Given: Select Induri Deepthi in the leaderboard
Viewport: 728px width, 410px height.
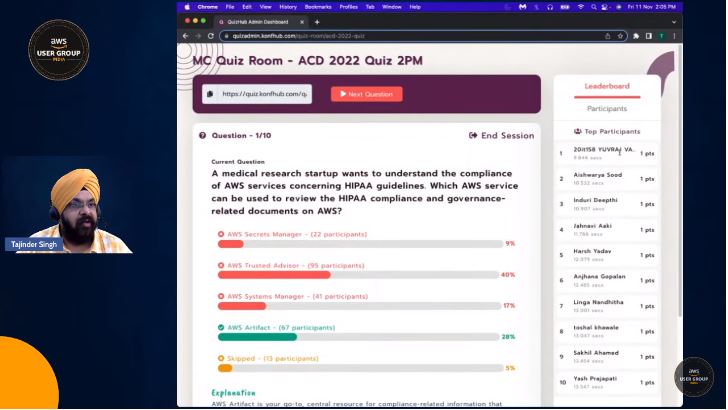Looking at the screenshot, I should [607, 204].
